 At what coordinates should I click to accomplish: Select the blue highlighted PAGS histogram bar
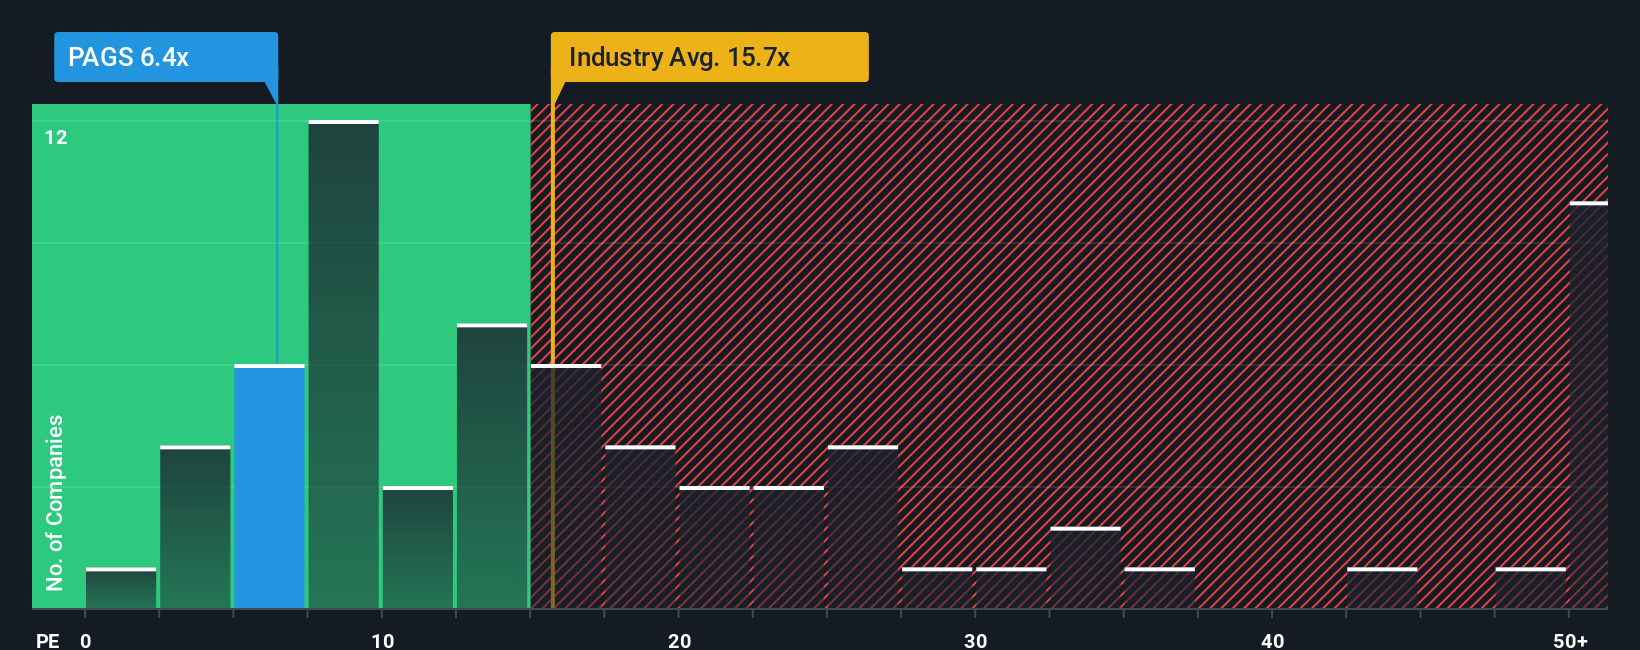click(x=269, y=486)
